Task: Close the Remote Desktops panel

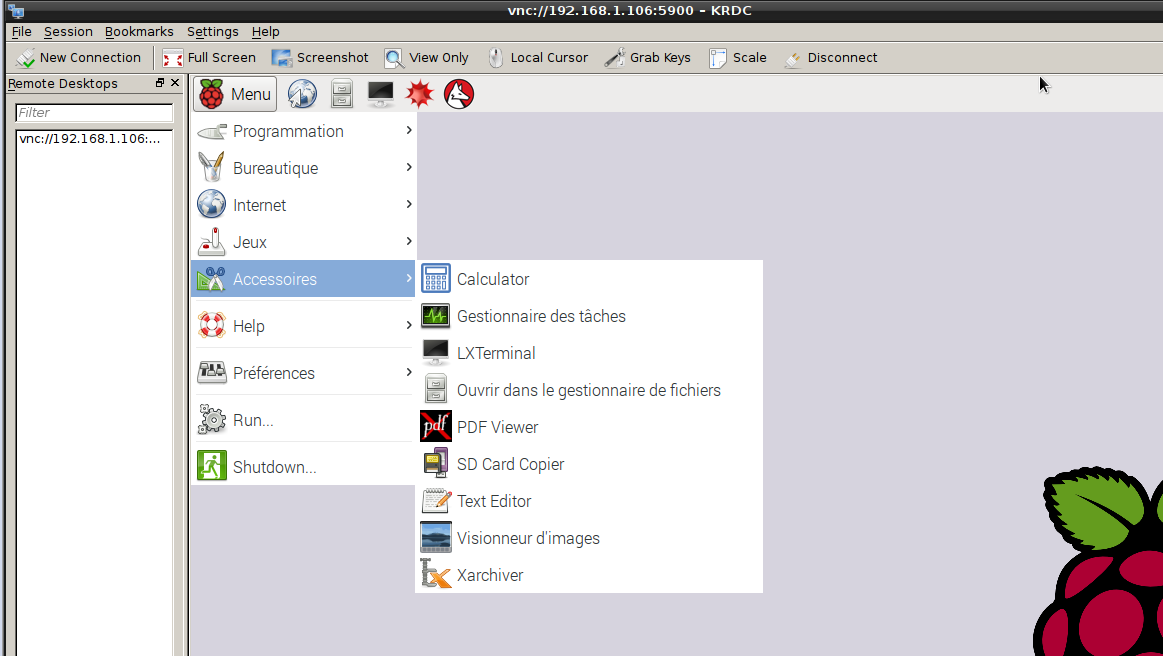Action: click(x=175, y=82)
